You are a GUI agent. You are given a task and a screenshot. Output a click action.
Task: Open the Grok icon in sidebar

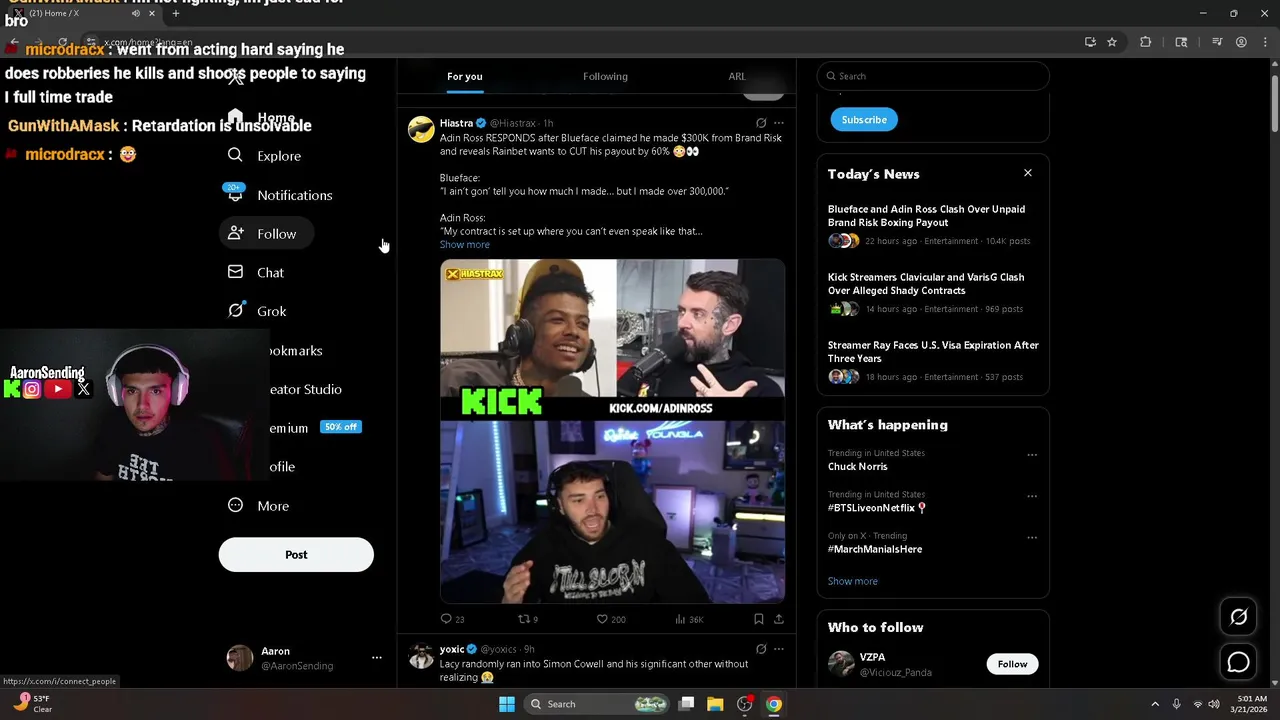click(235, 311)
